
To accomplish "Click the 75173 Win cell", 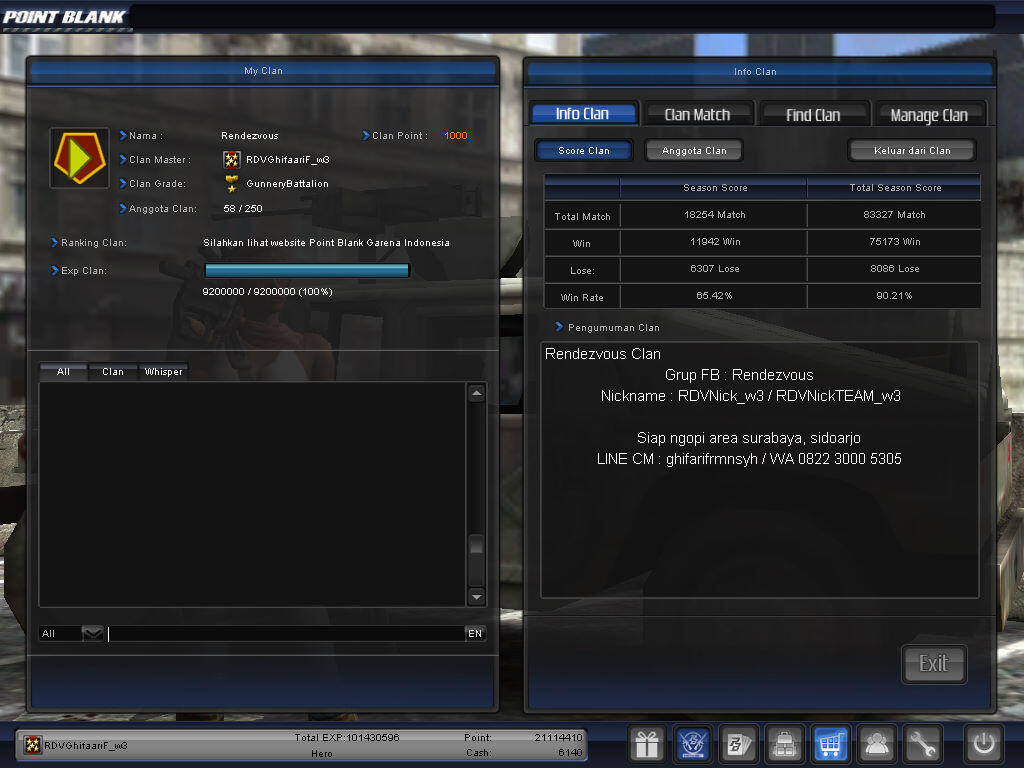I will click(894, 242).
